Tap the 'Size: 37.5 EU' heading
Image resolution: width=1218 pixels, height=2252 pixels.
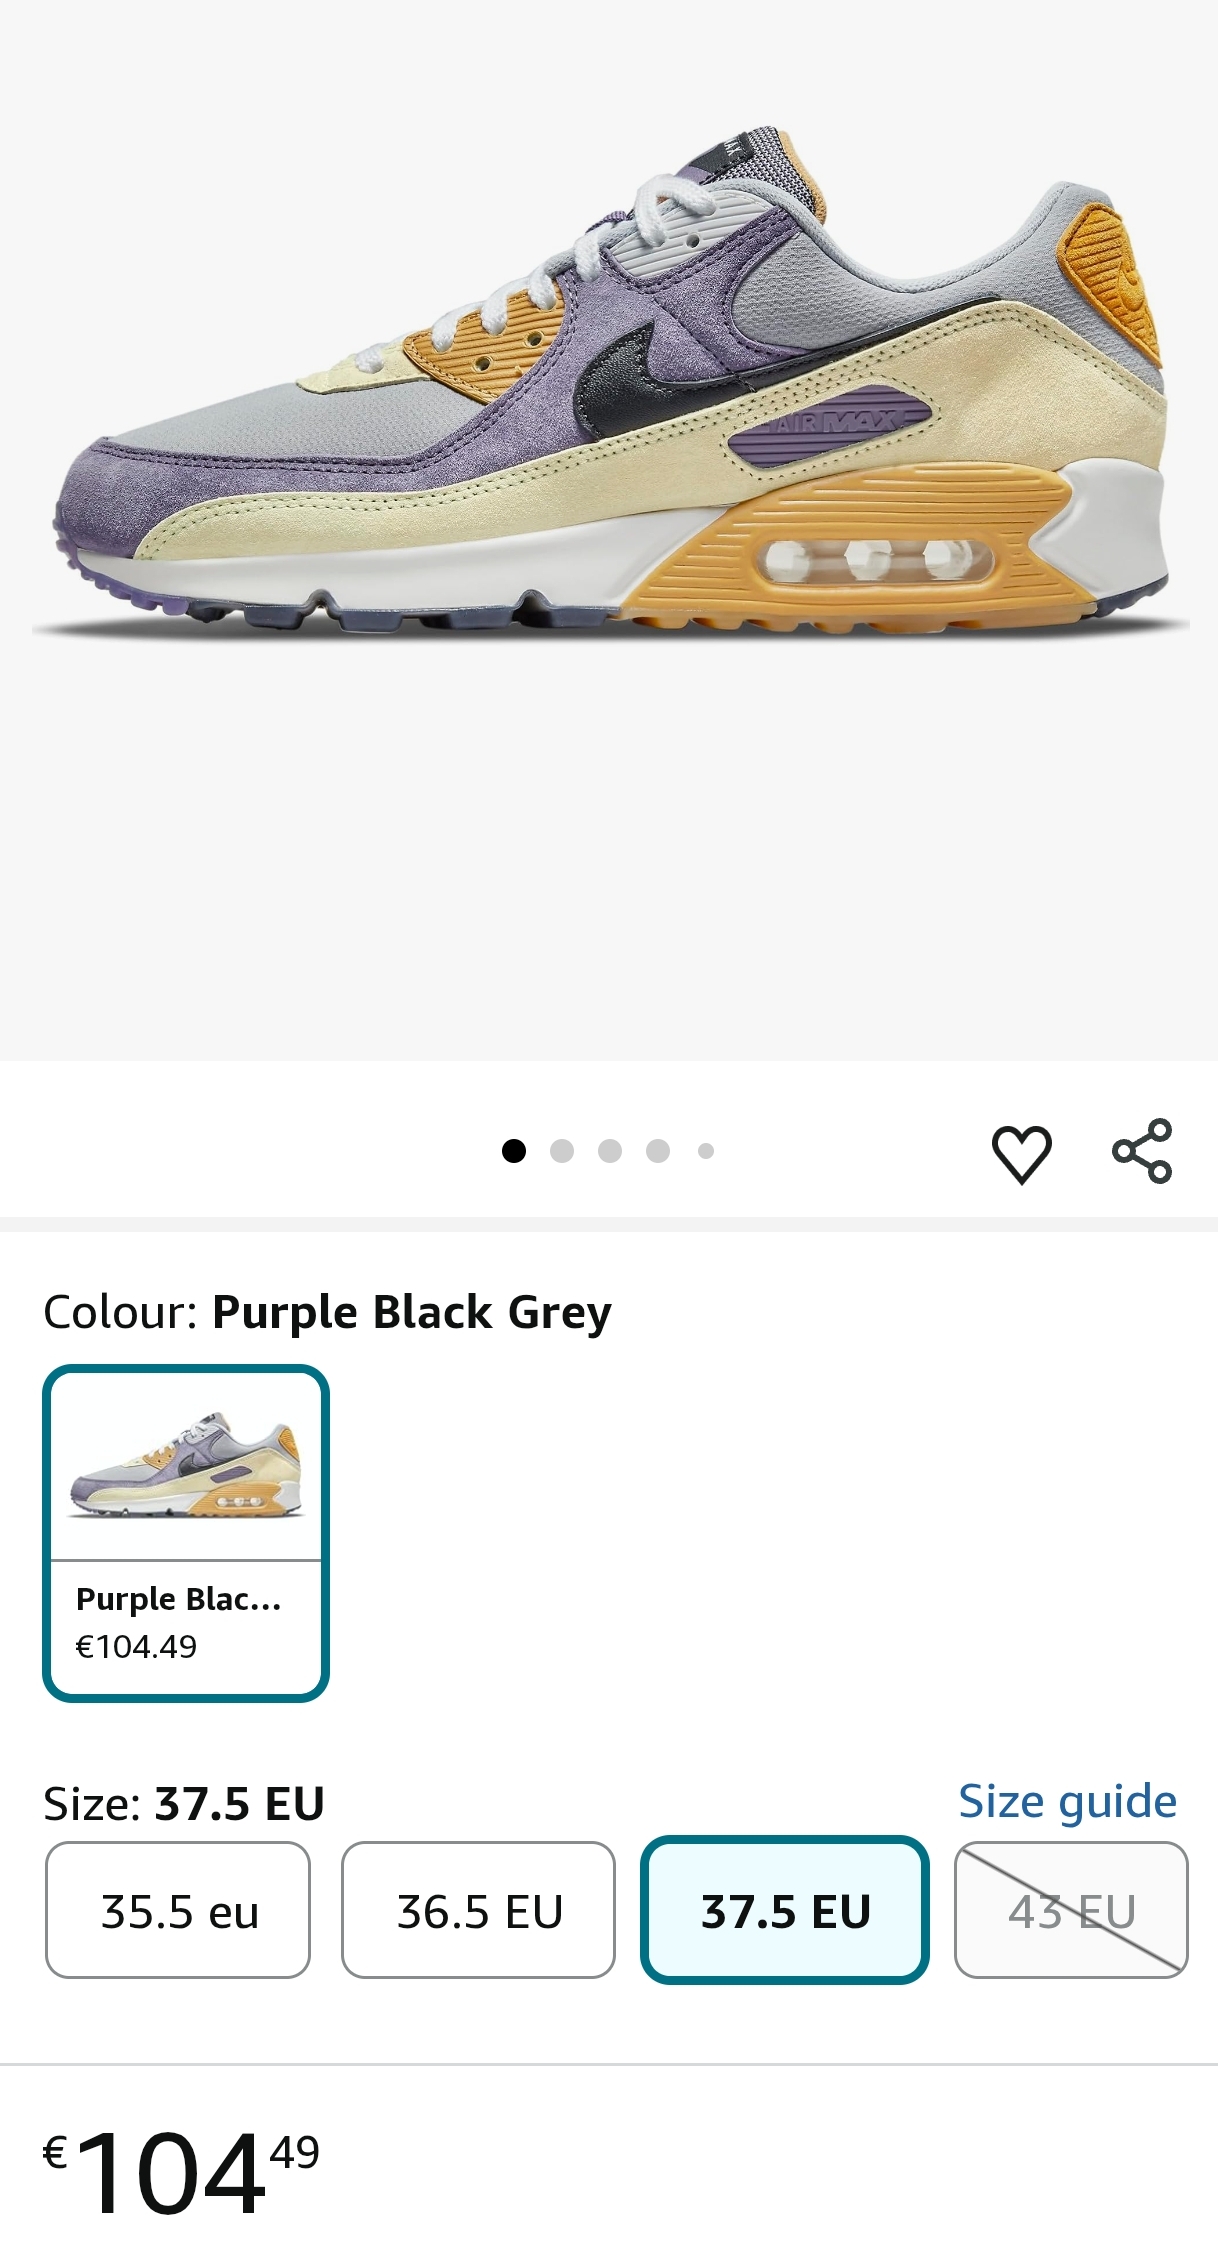click(184, 1804)
